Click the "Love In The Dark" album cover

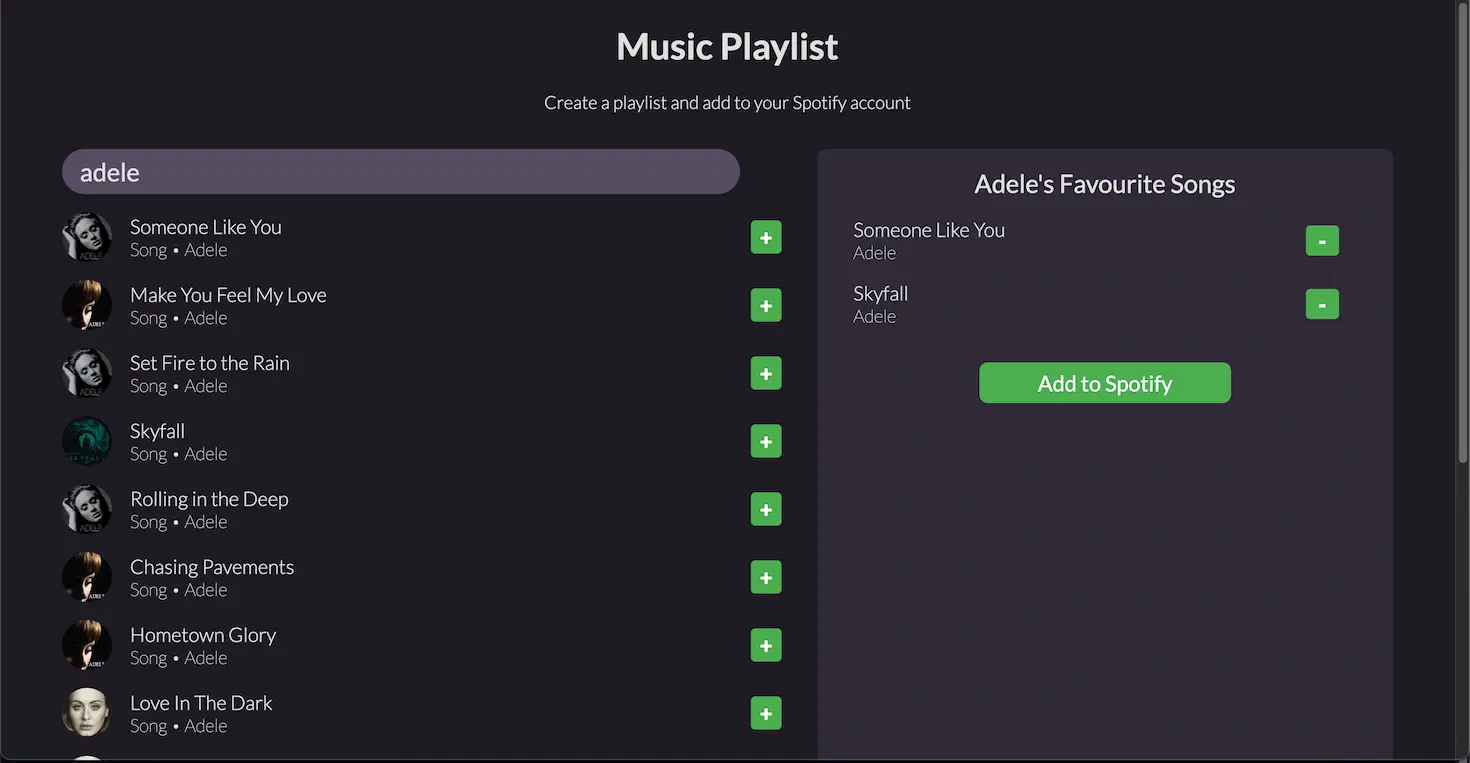87,713
